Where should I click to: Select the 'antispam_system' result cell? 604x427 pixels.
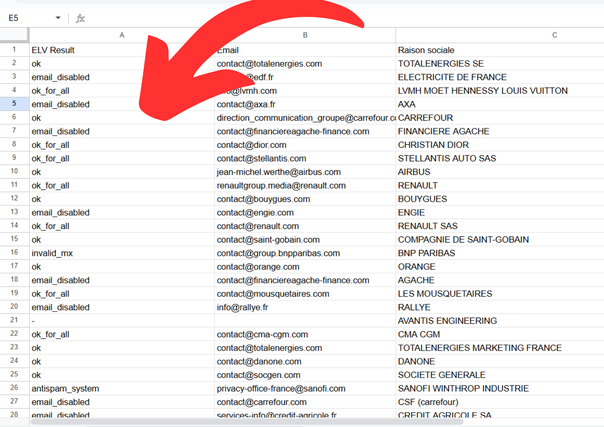click(x=122, y=388)
